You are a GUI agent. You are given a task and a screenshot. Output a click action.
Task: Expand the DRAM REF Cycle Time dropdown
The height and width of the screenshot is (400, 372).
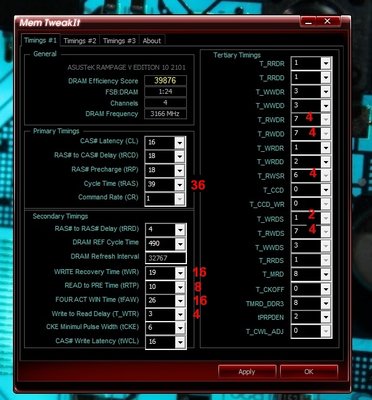click(x=180, y=244)
